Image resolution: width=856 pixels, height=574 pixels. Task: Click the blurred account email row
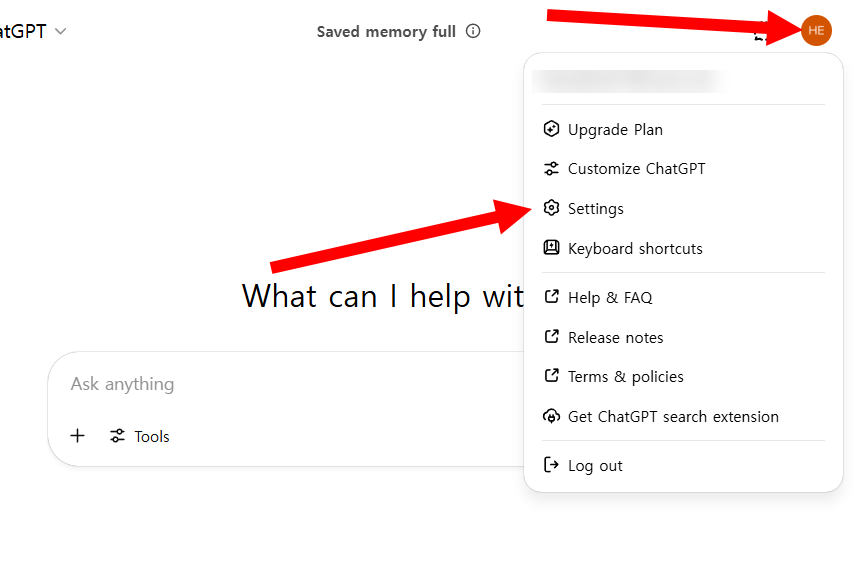tap(628, 81)
